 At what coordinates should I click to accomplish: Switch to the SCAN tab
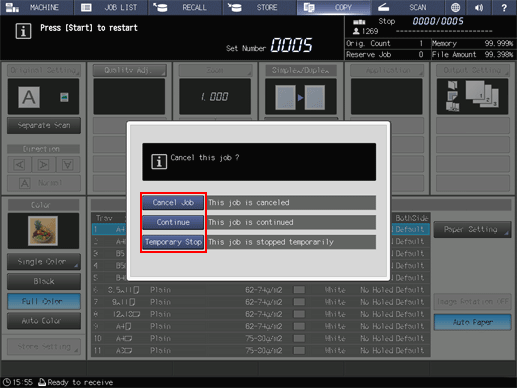point(407,7)
